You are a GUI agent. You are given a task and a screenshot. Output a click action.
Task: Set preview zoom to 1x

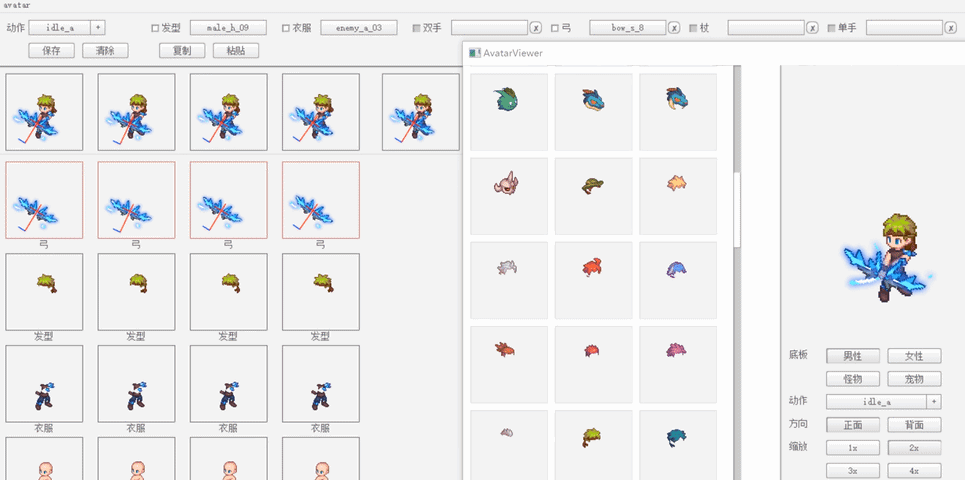[852, 448]
